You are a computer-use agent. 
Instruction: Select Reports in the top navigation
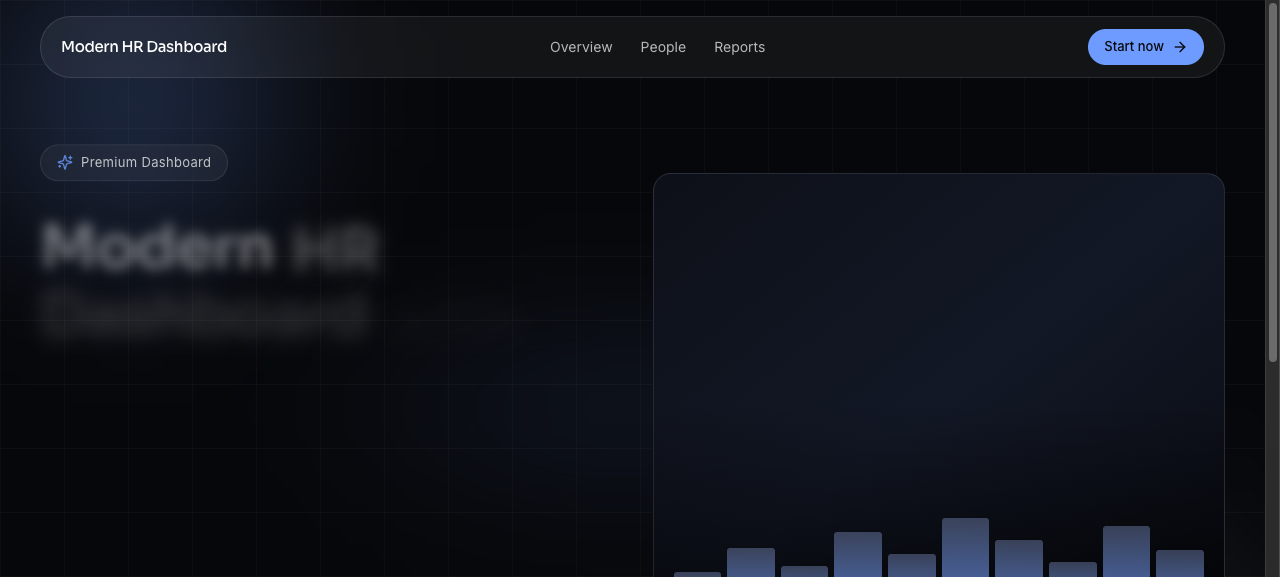point(739,47)
